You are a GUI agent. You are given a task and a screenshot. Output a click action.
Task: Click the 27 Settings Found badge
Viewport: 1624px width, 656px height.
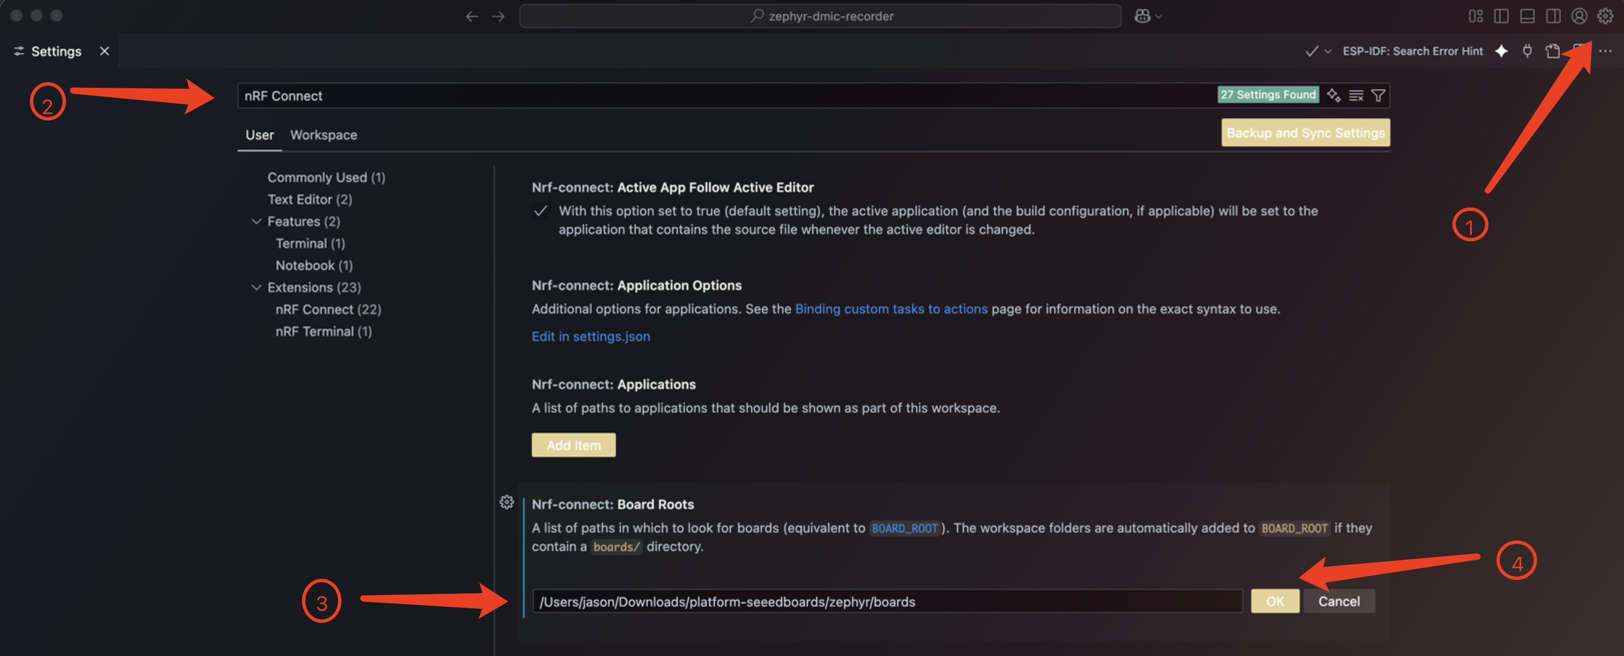coord(1267,95)
